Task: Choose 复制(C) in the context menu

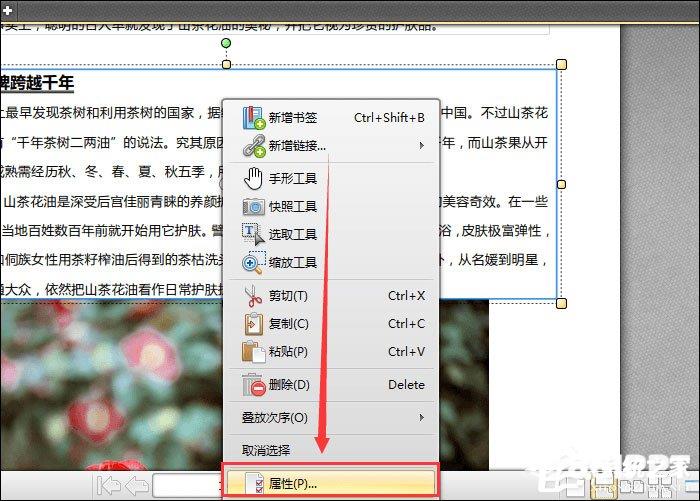Action: coord(331,324)
